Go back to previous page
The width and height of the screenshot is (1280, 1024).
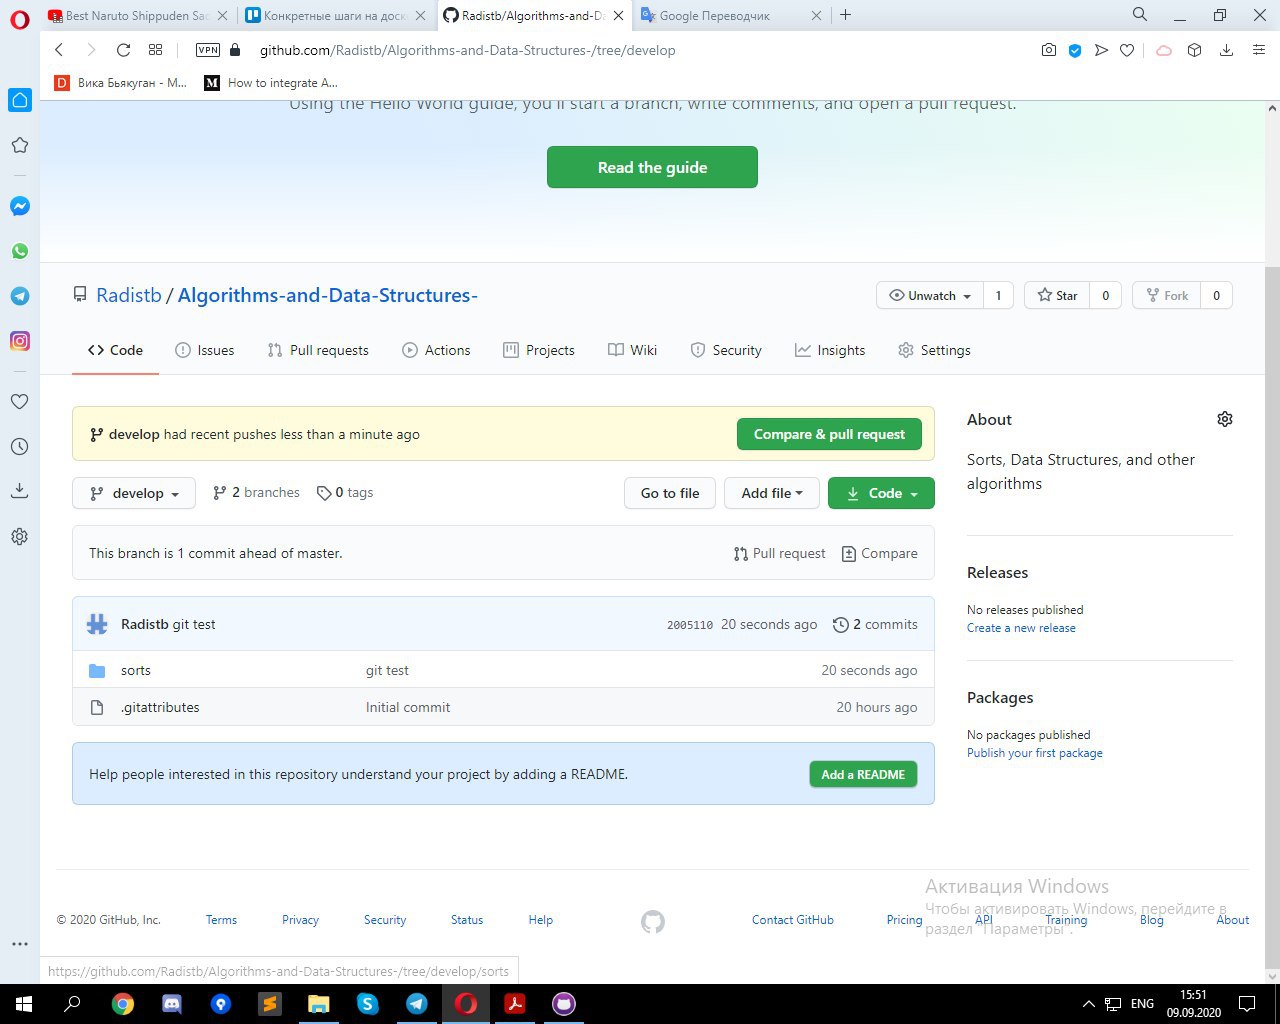coord(59,50)
